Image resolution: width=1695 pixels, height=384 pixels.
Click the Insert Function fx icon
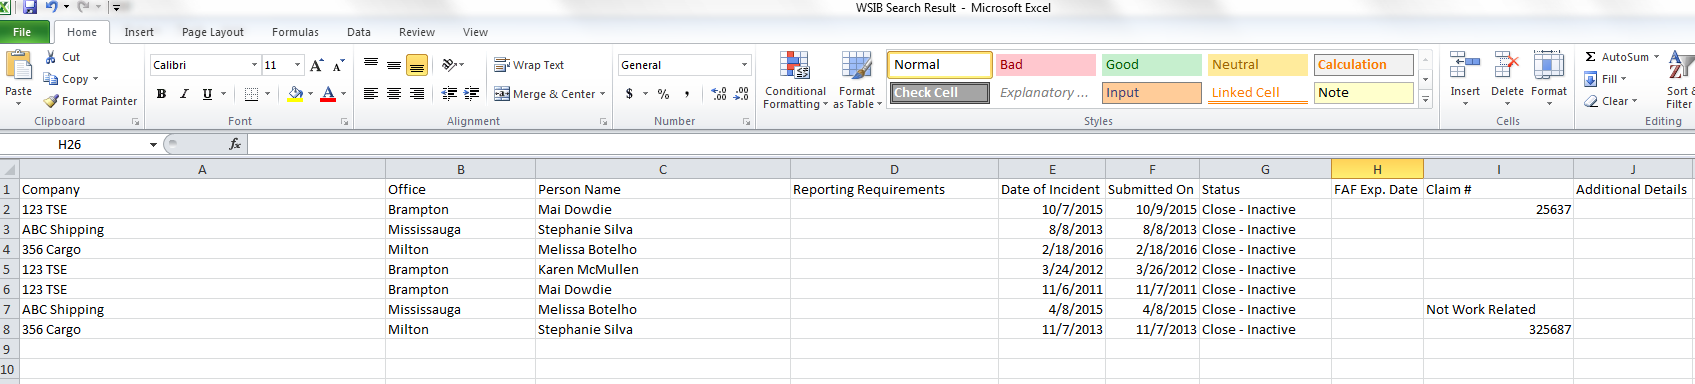235,144
